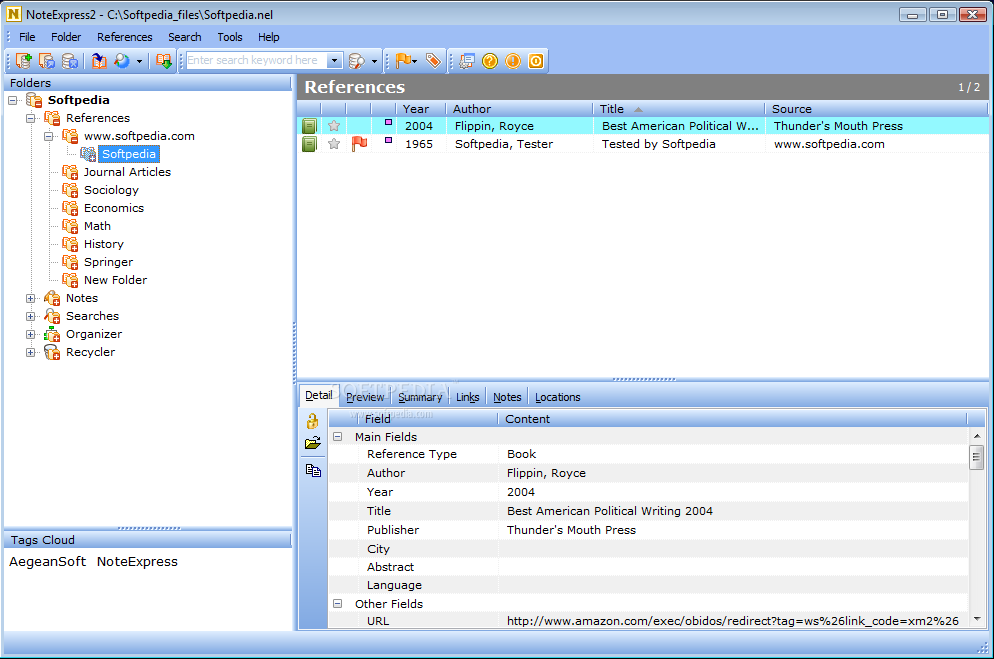The image size is (994, 659).
Task: Open the References menu
Action: (124, 37)
